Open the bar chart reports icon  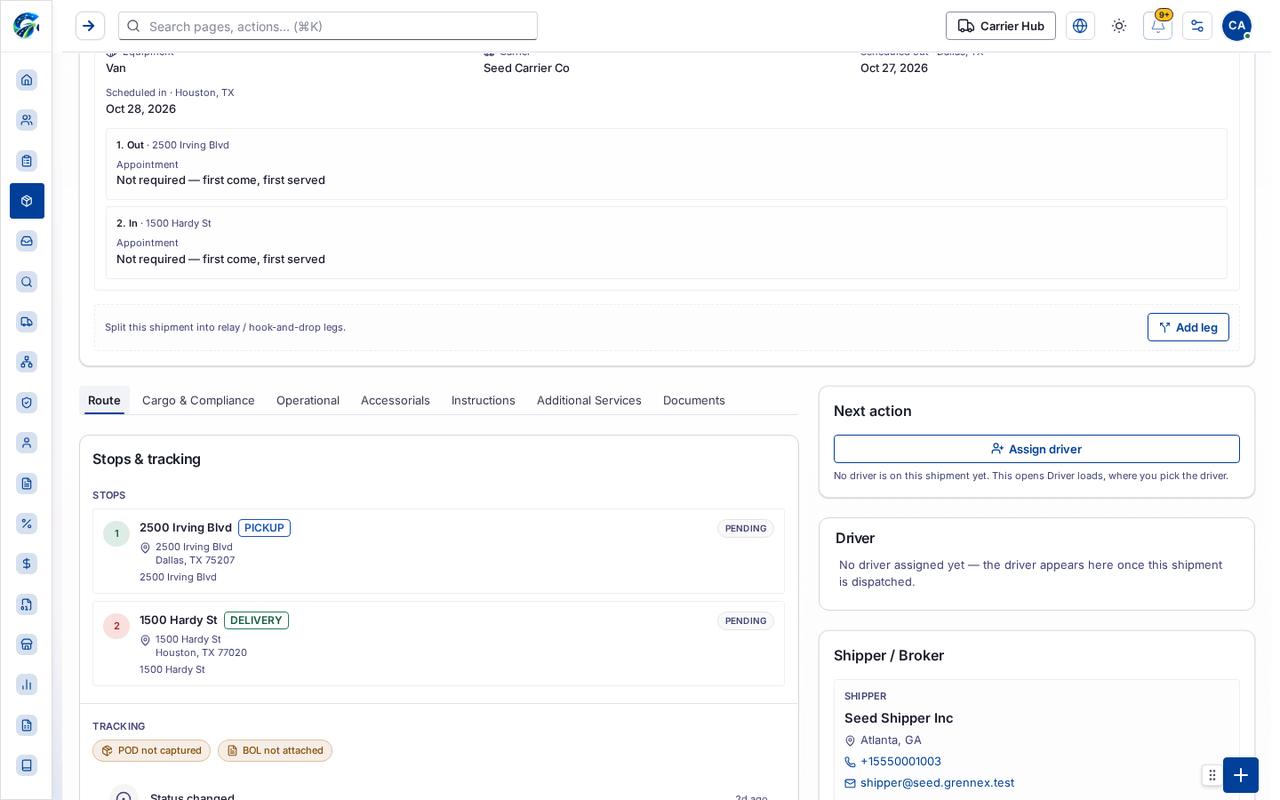pos(27,684)
